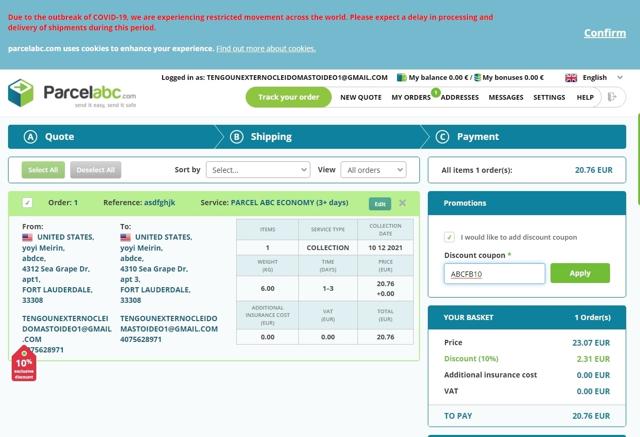Viewport: 640px width, 437px height.
Task: Click the Discount coupon input field
Action: pos(494,273)
